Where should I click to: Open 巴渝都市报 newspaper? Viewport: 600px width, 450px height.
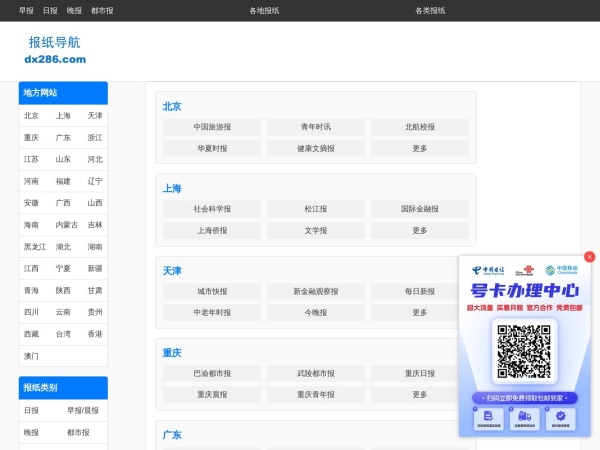(x=212, y=373)
